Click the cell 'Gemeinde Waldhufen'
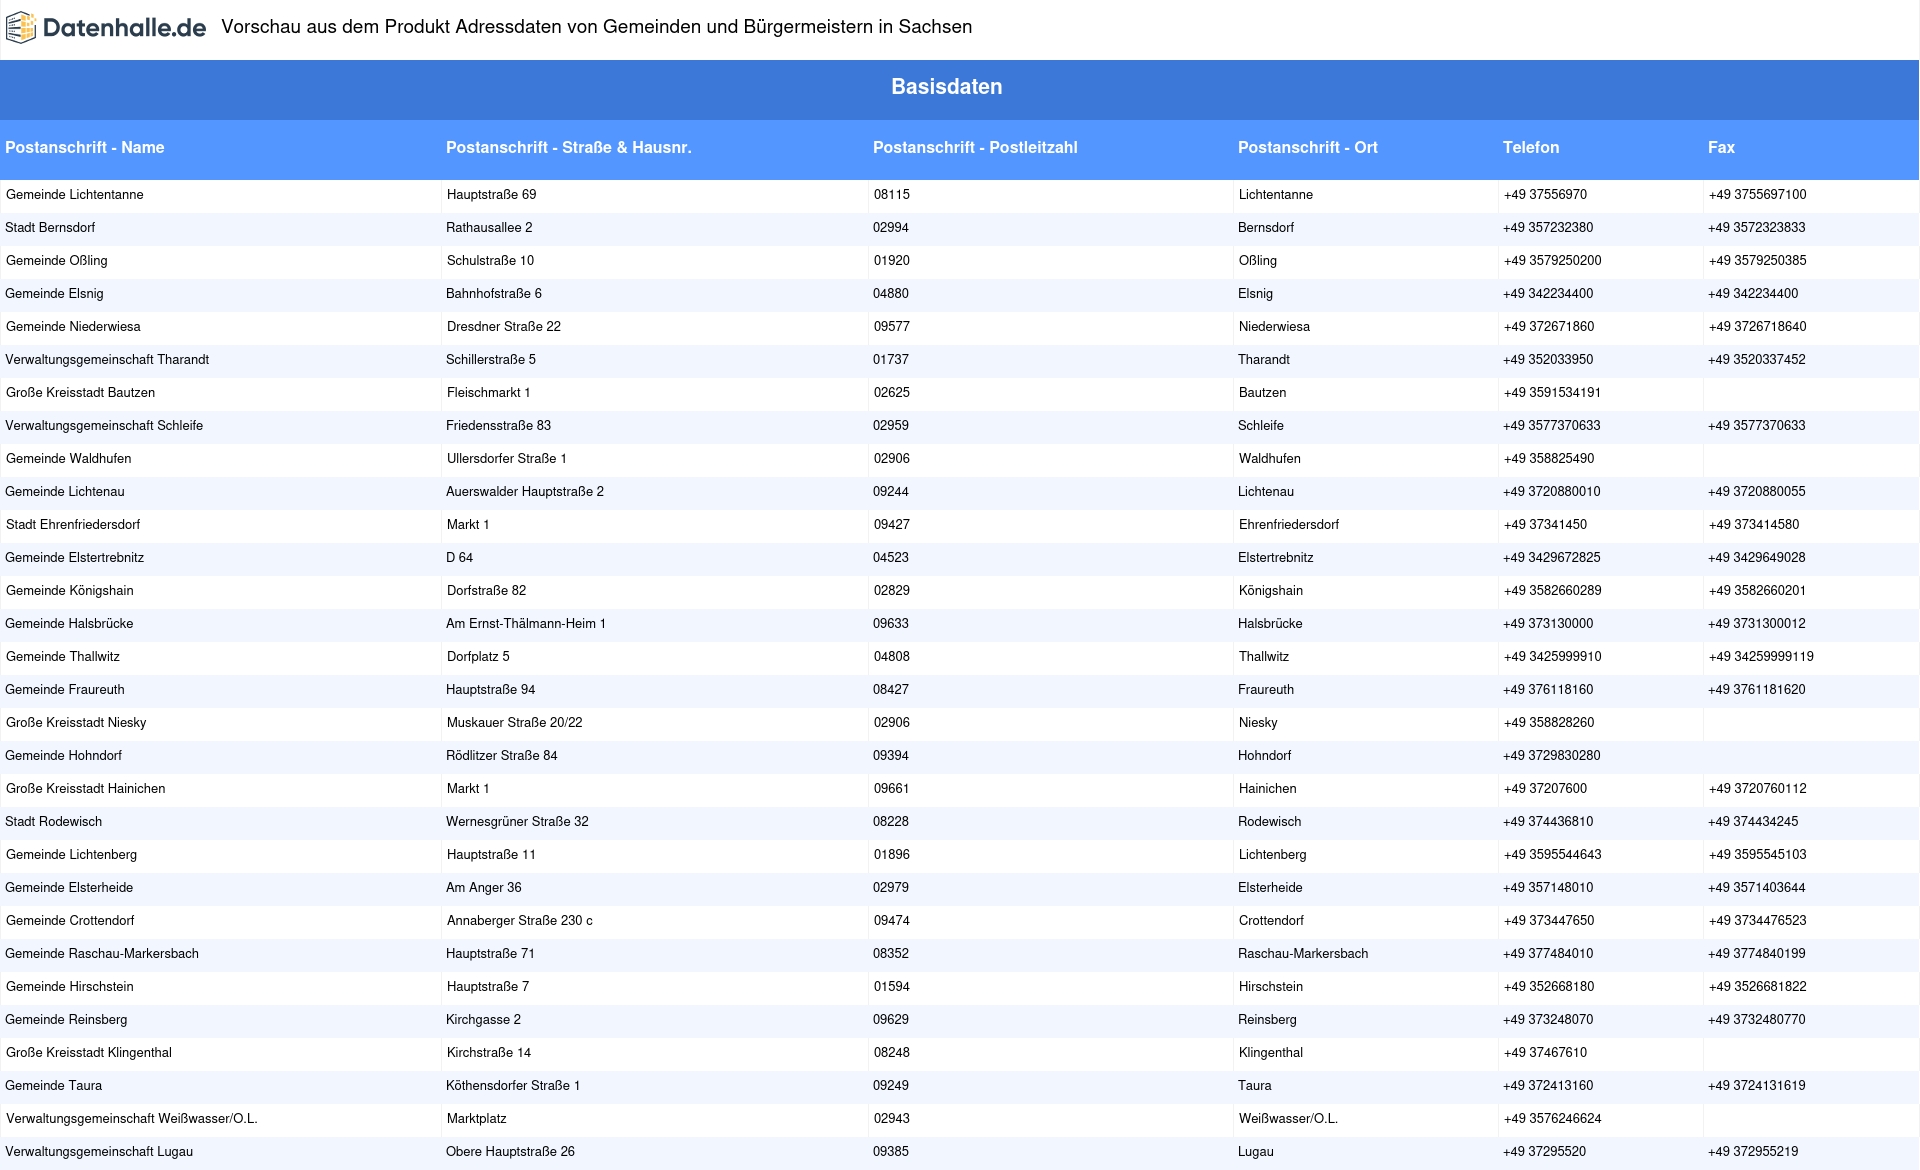This screenshot has height=1170, width=1920. pos(68,459)
